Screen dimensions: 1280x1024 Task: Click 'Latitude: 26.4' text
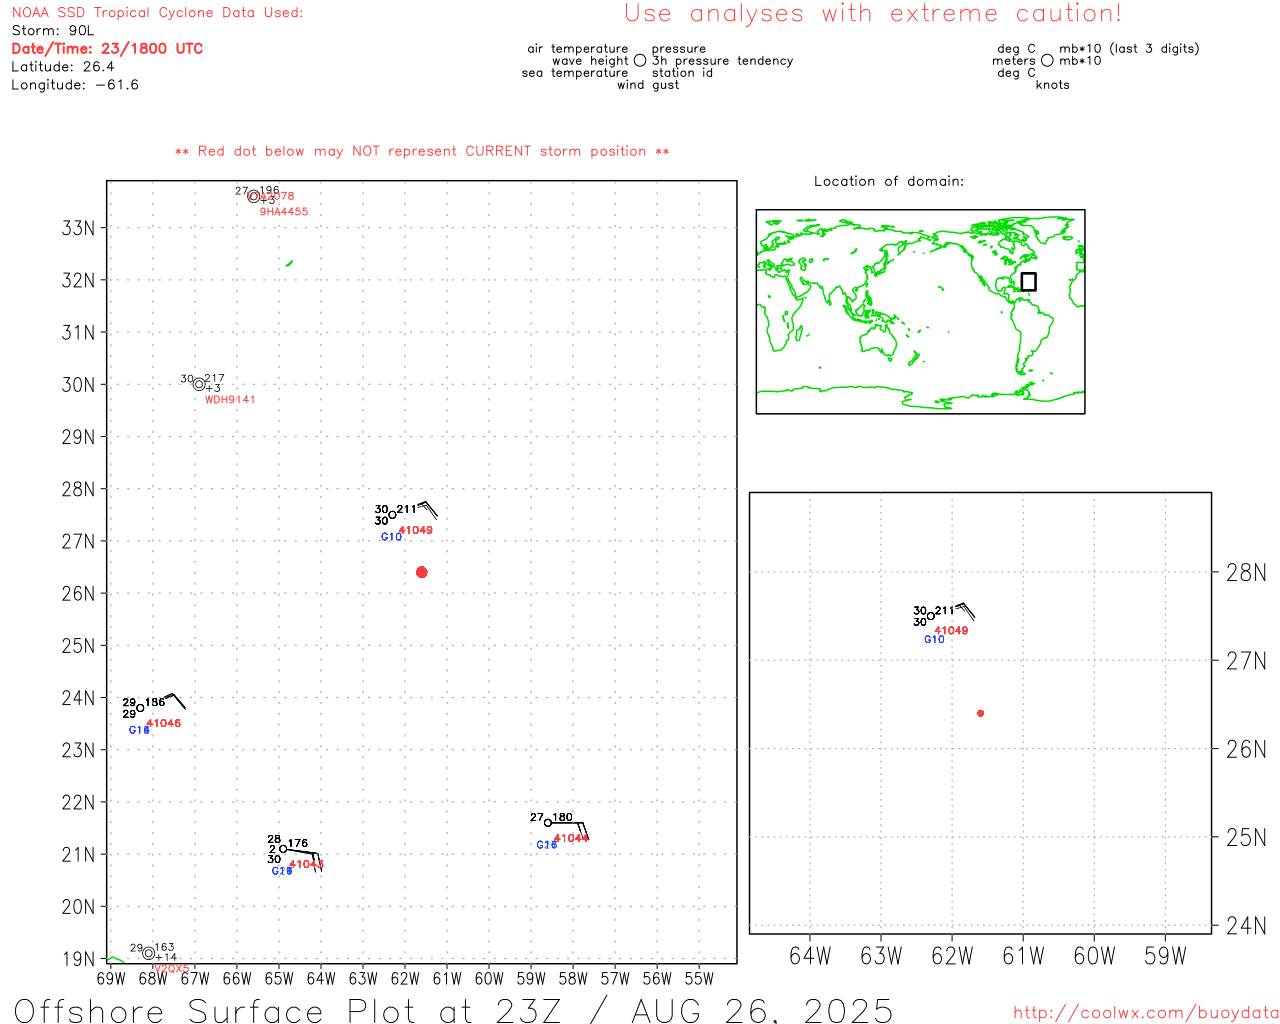pyautogui.click(x=63, y=67)
